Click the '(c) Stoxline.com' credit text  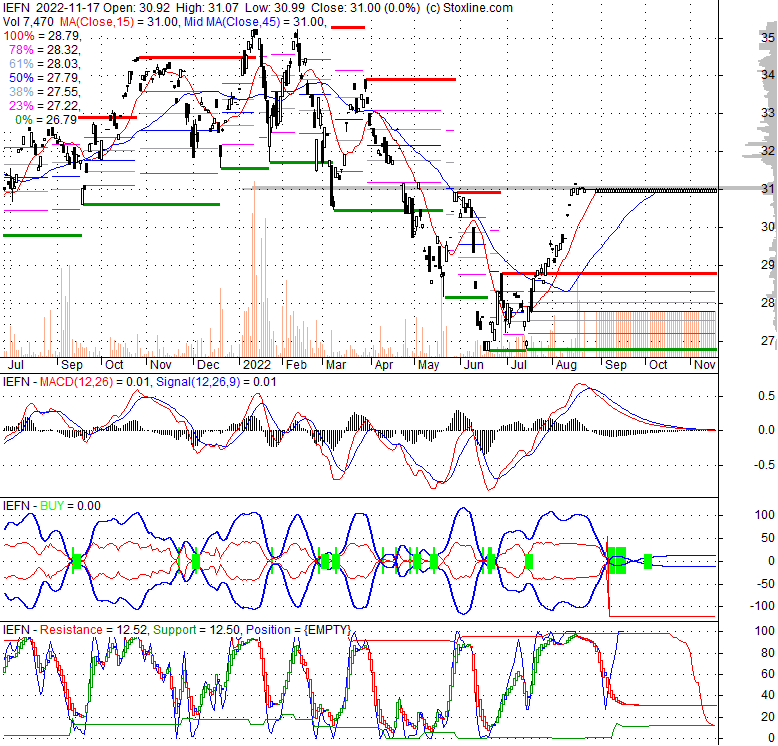click(x=469, y=8)
